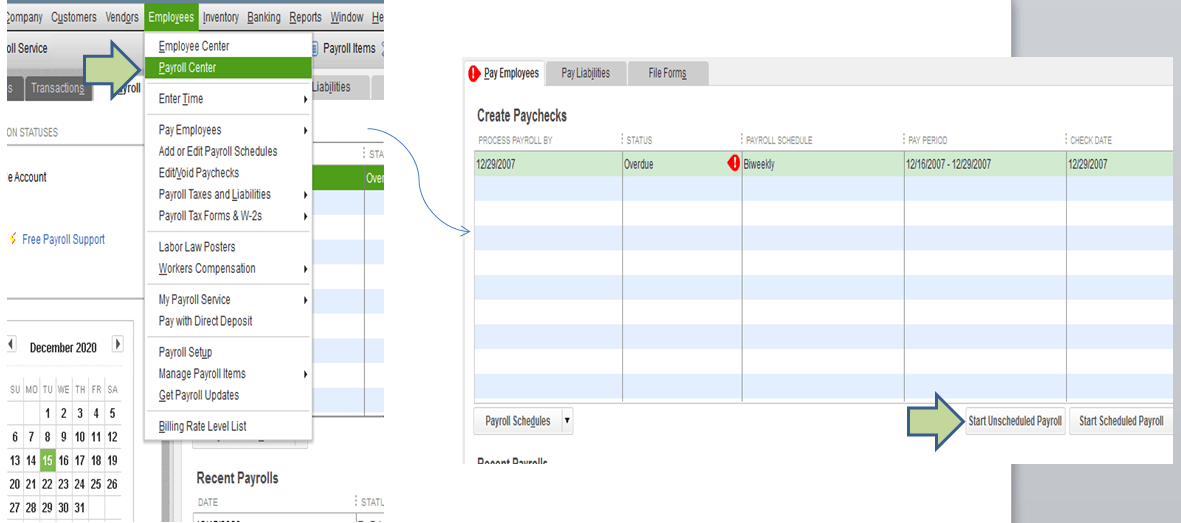Viewport: 1181px width, 523px height.
Task: Switch to the Transactions tab
Action: pyautogui.click(x=58, y=88)
